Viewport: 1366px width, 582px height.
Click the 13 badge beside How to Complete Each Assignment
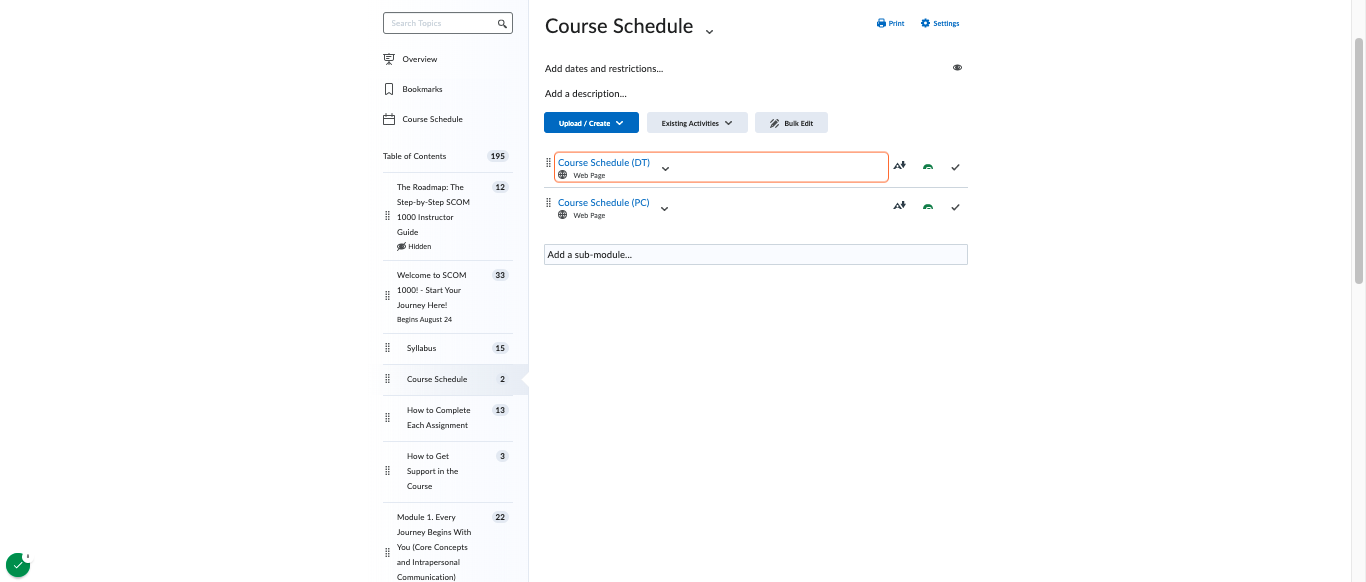tap(501, 410)
